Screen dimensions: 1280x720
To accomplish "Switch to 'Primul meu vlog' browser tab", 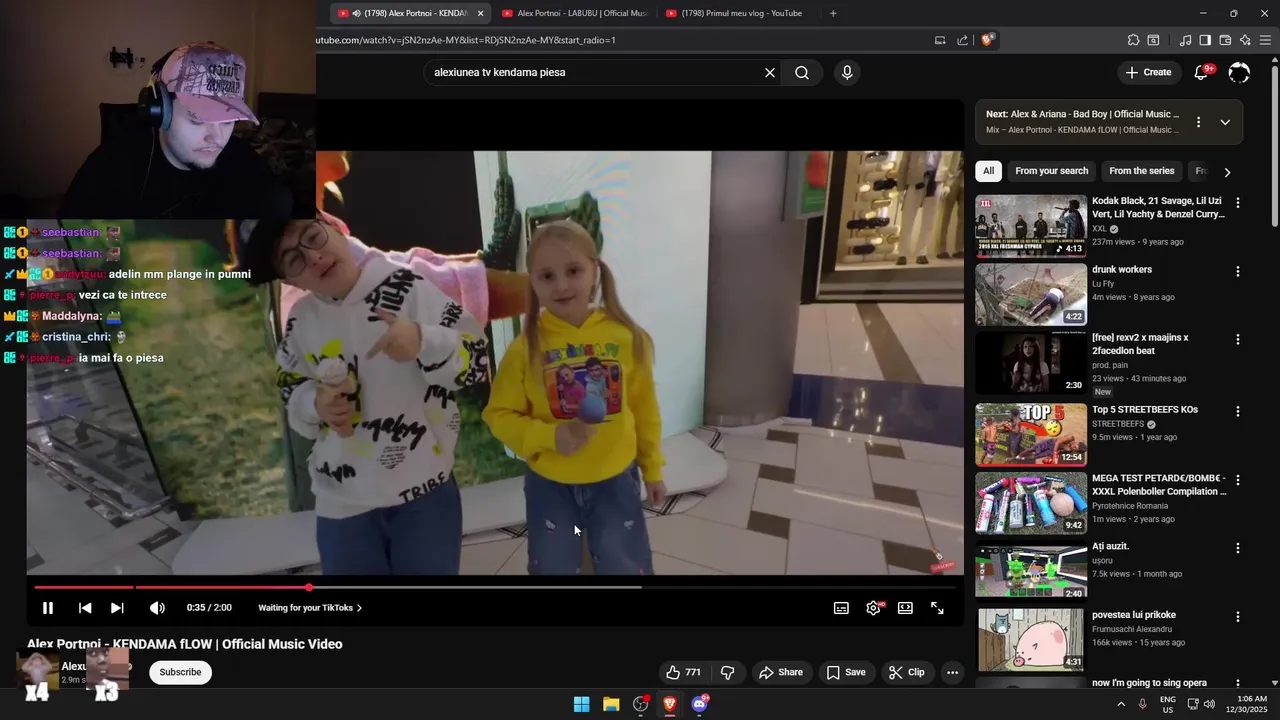I will (x=738, y=13).
